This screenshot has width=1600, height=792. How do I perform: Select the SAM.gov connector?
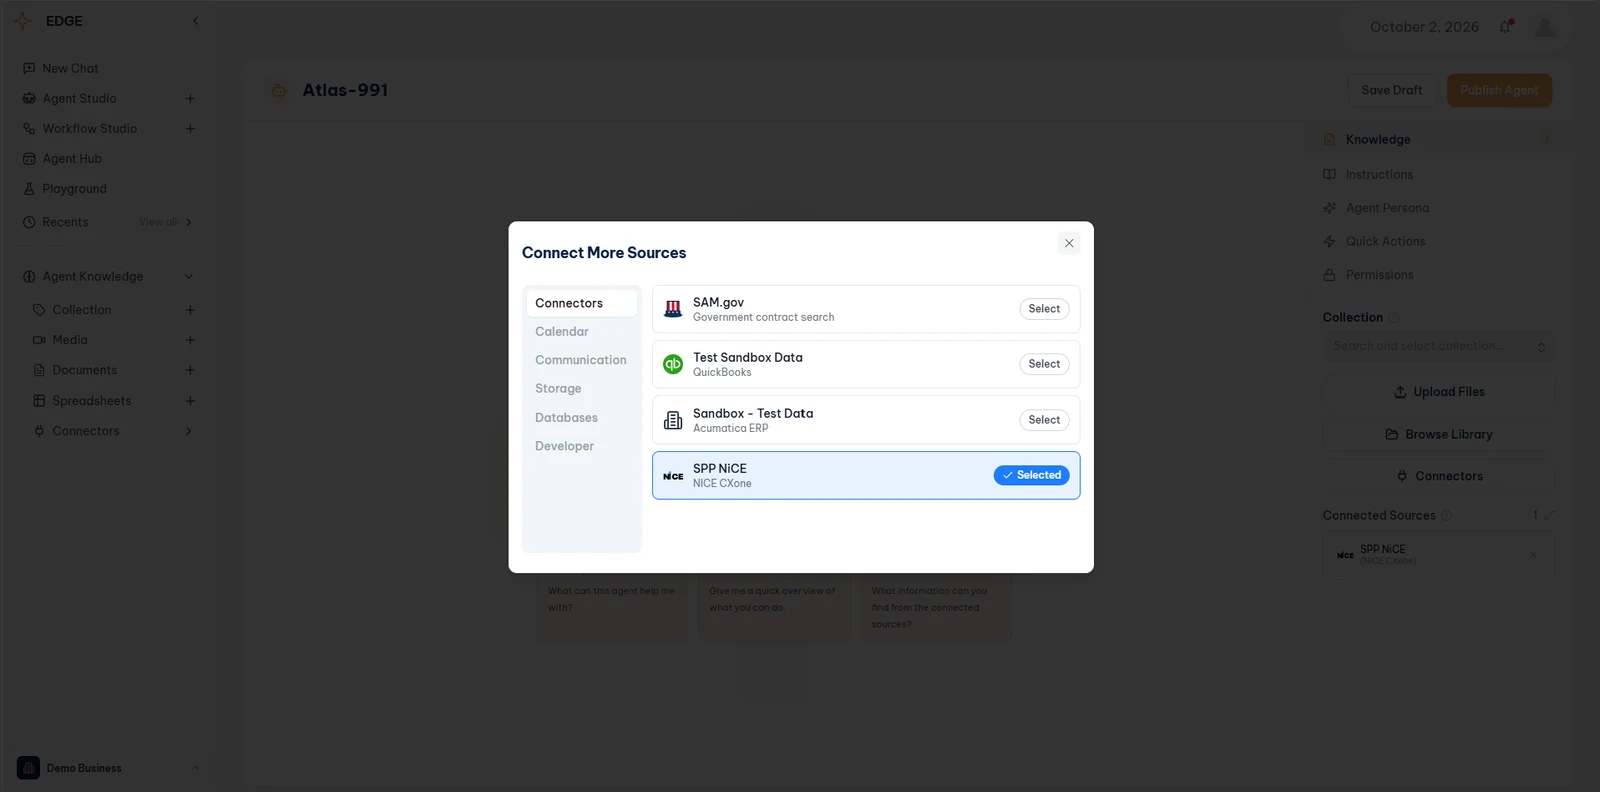click(x=1044, y=309)
